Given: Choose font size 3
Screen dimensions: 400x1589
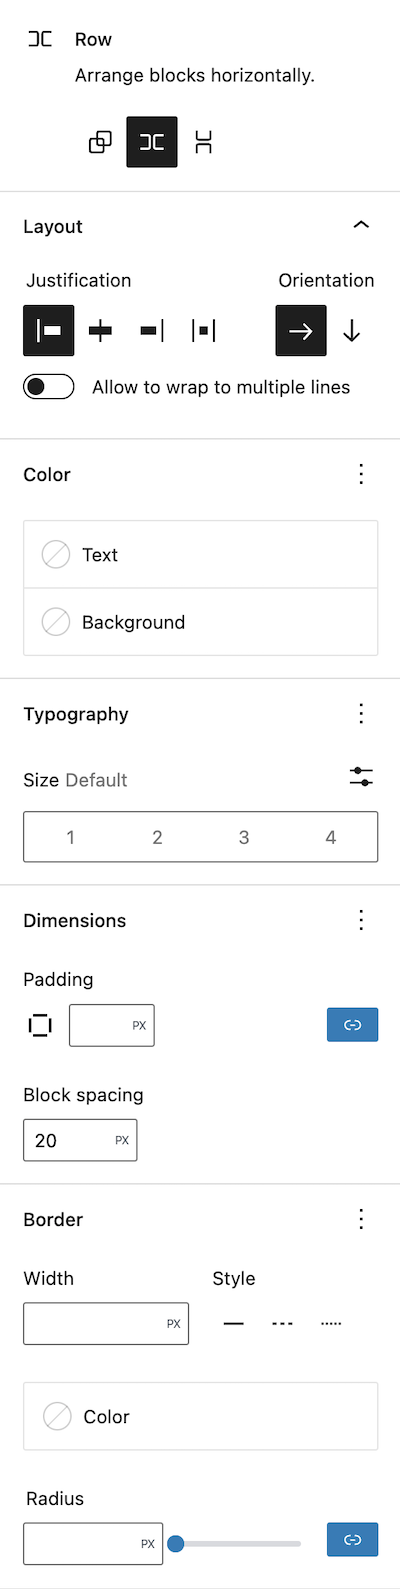Looking at the screenshot, I should [x=244, y=837].
